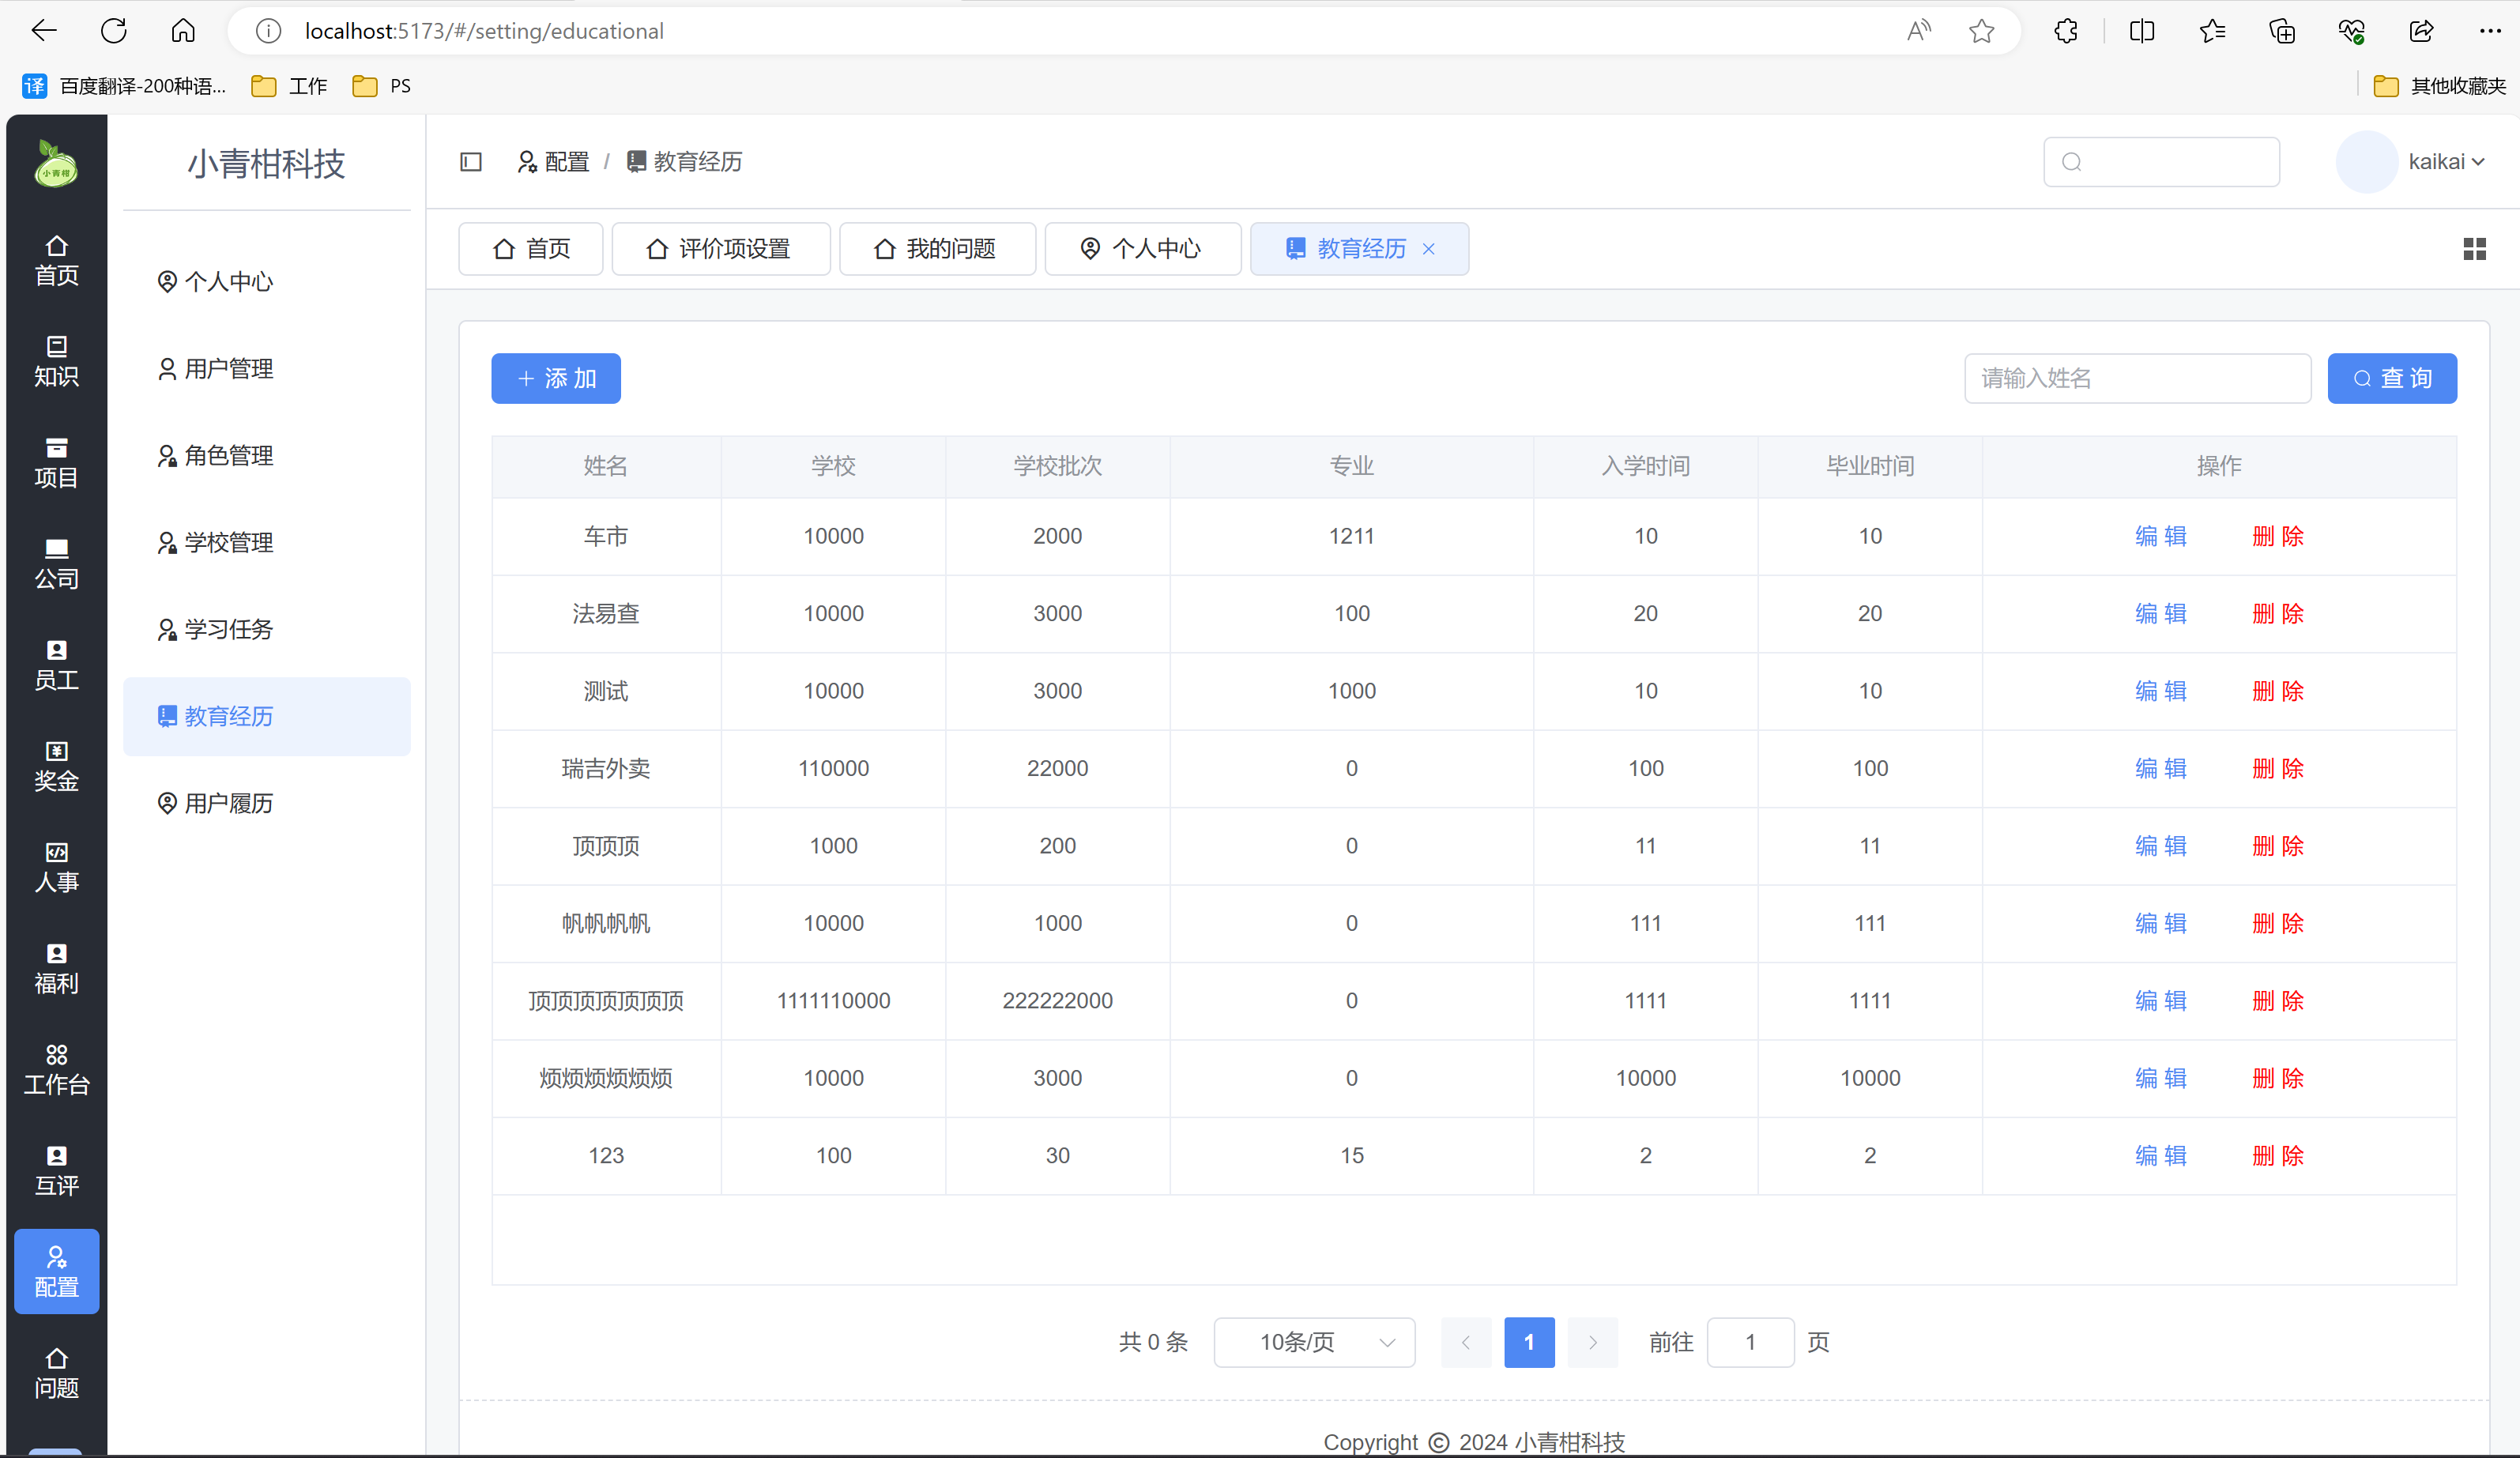Open the 其他收藏夹 bookmarks folder
The image size is (2520, 1458).
[x=2440, y=86]
